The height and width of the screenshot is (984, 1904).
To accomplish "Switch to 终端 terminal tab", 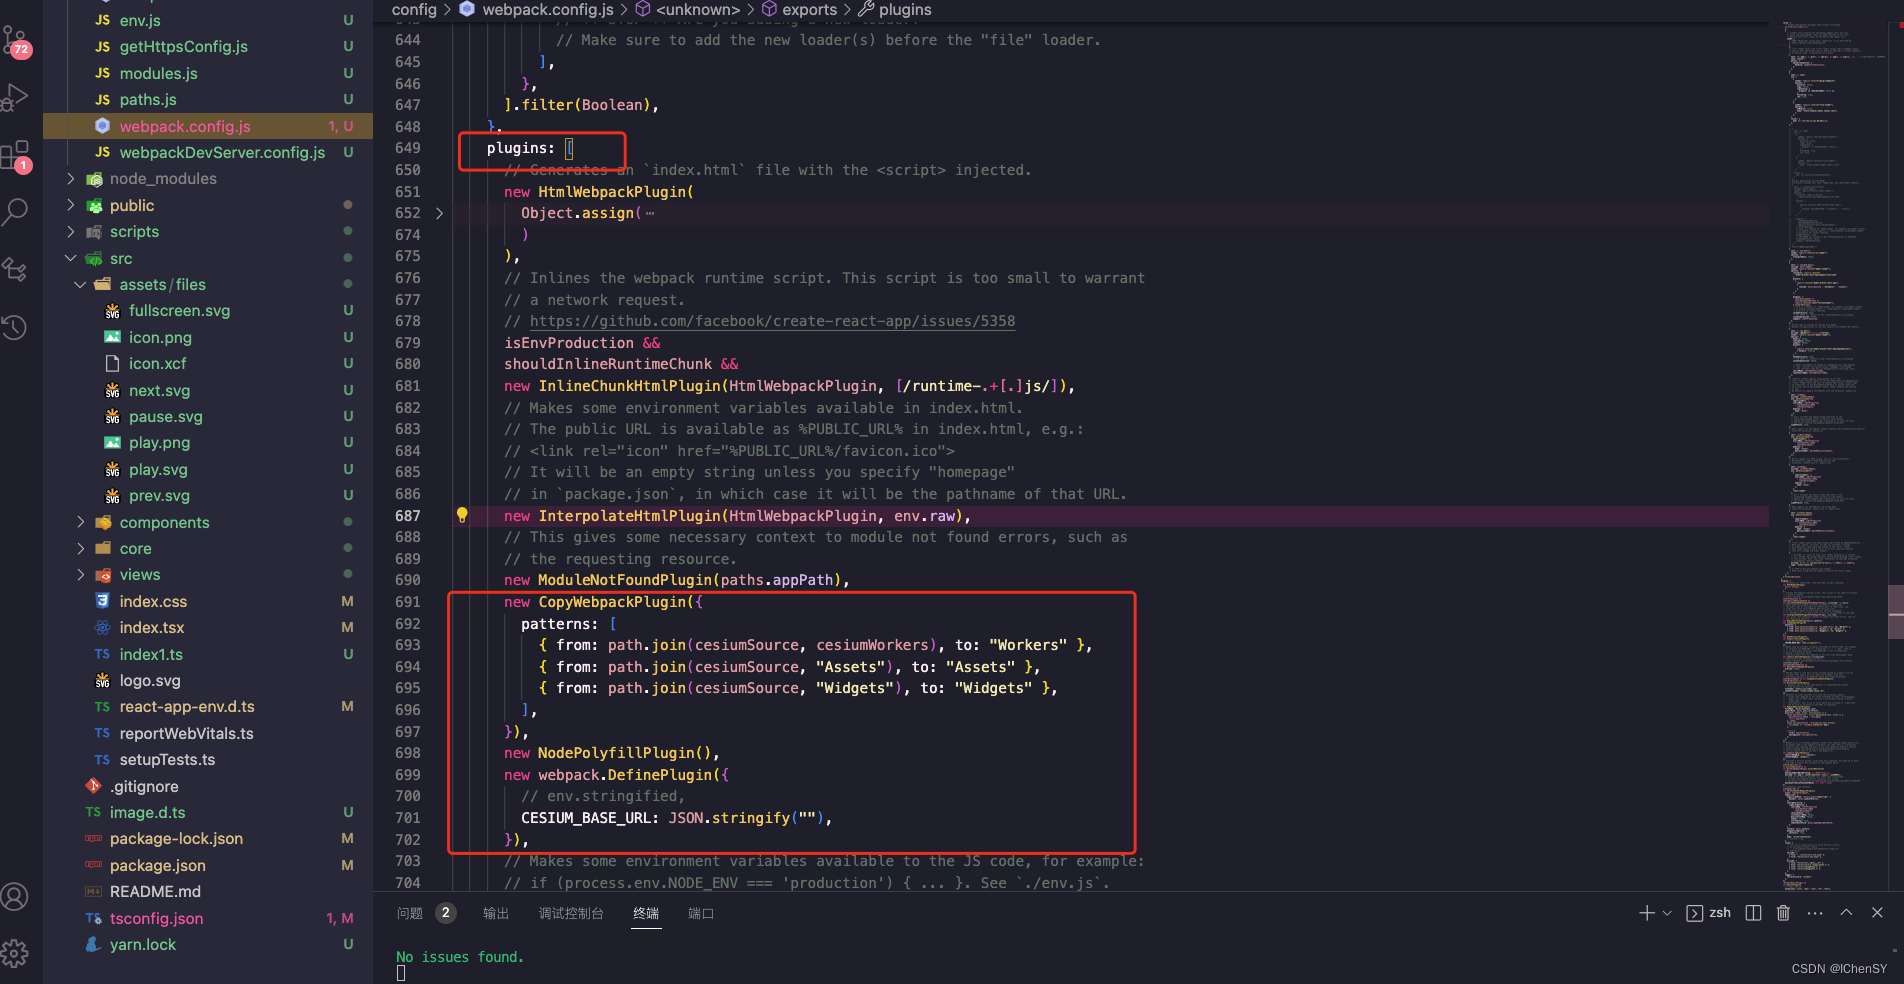I will [x=646, y=913].
